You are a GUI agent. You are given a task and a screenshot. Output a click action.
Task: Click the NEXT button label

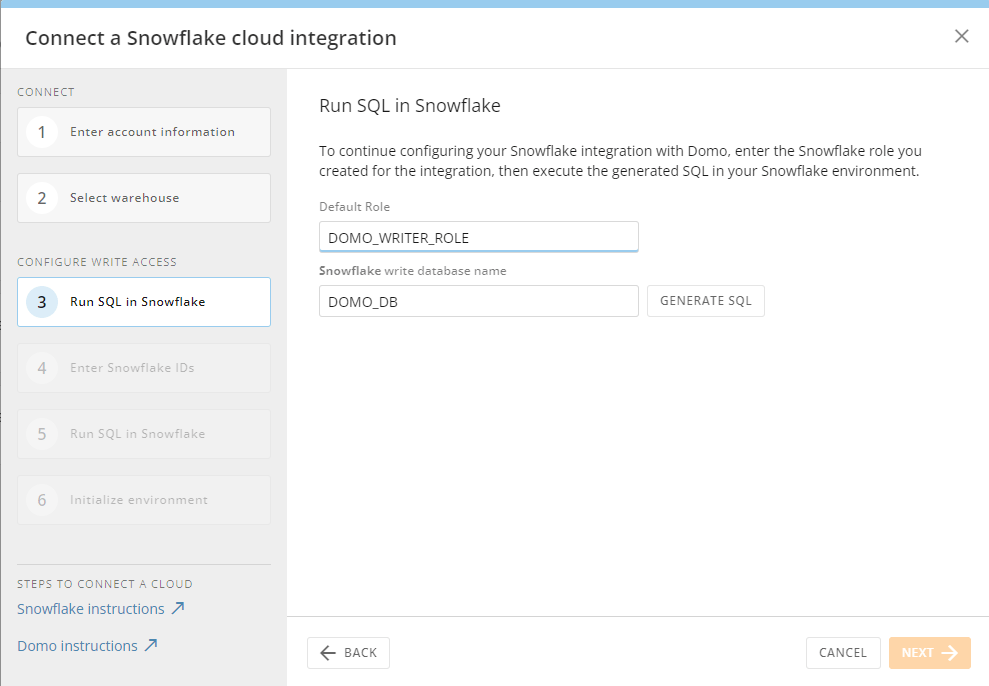(917, 653)
